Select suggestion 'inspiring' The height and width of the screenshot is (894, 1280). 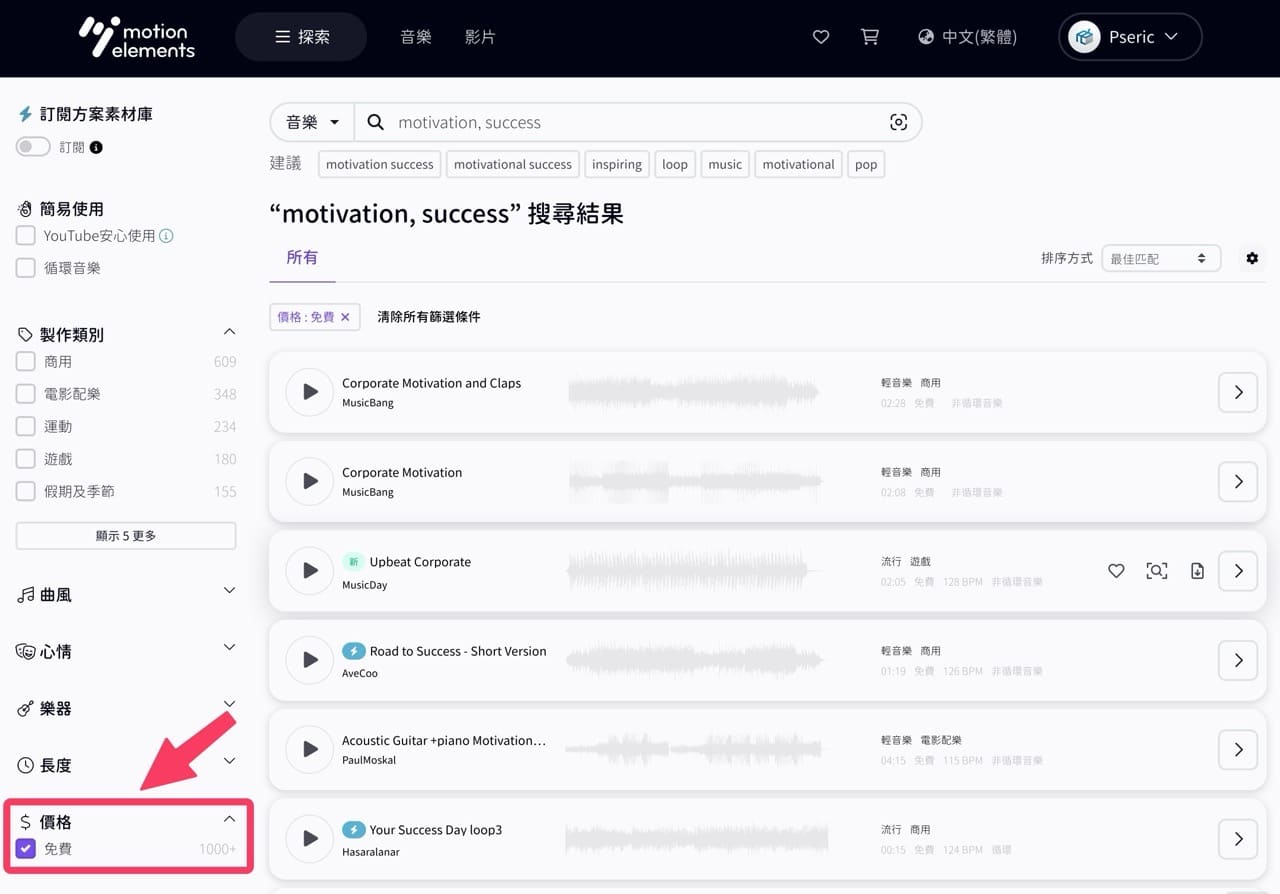617,164
